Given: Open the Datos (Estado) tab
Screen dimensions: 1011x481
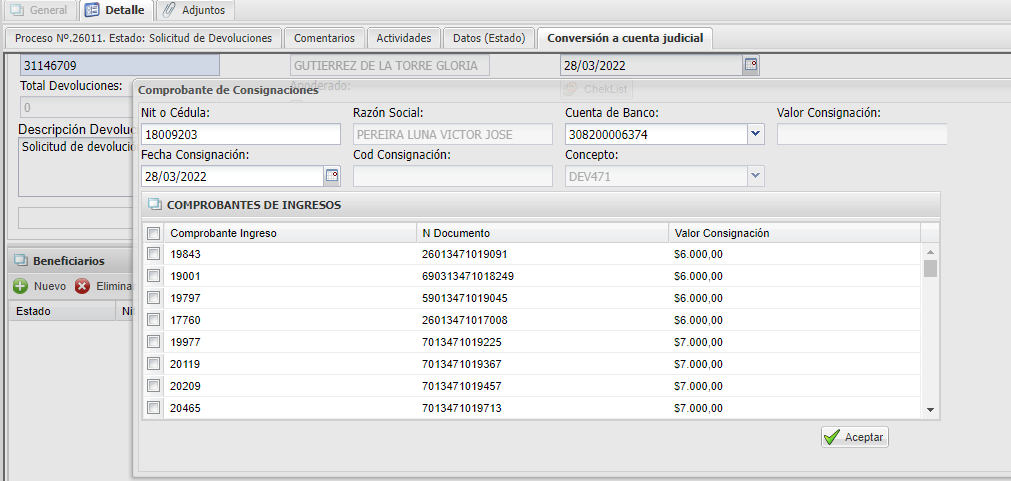Looking at the screenshot, I should 488,38.
